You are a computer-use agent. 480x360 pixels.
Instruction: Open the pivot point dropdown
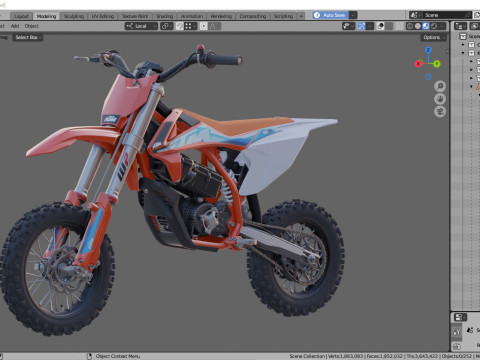(x=166, y=26)
